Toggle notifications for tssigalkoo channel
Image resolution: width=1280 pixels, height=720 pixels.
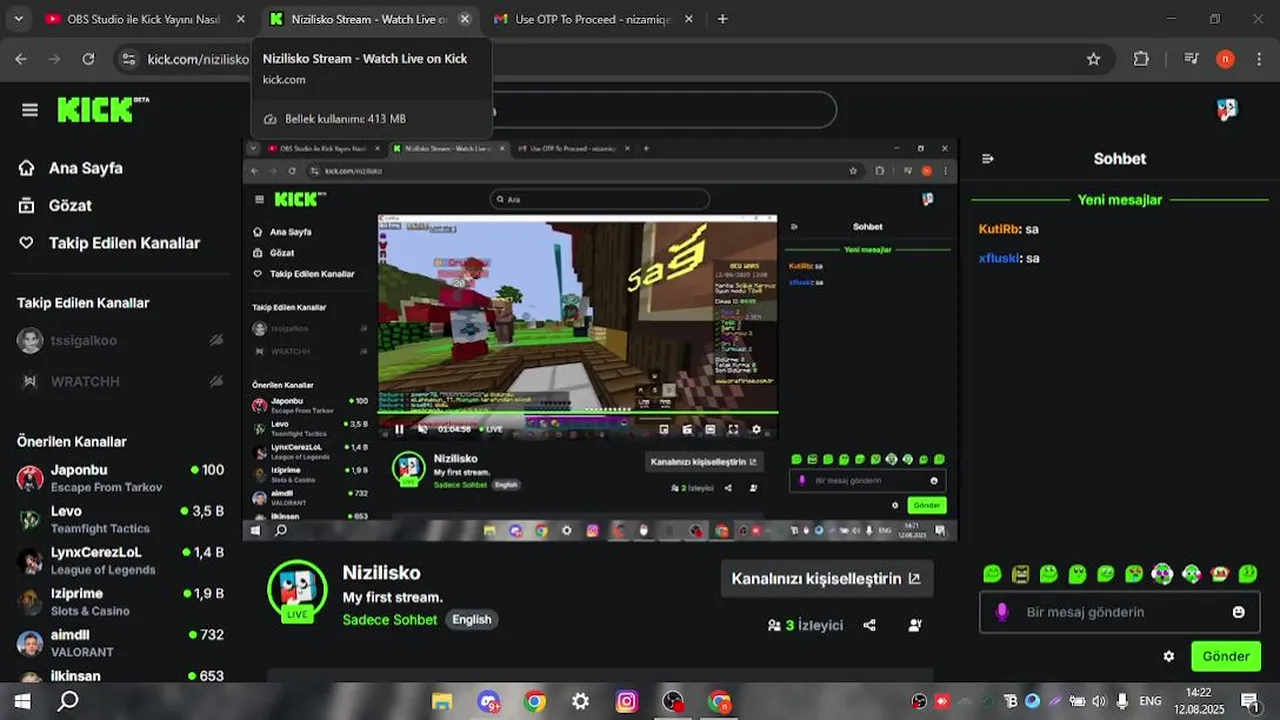(216, 341)
